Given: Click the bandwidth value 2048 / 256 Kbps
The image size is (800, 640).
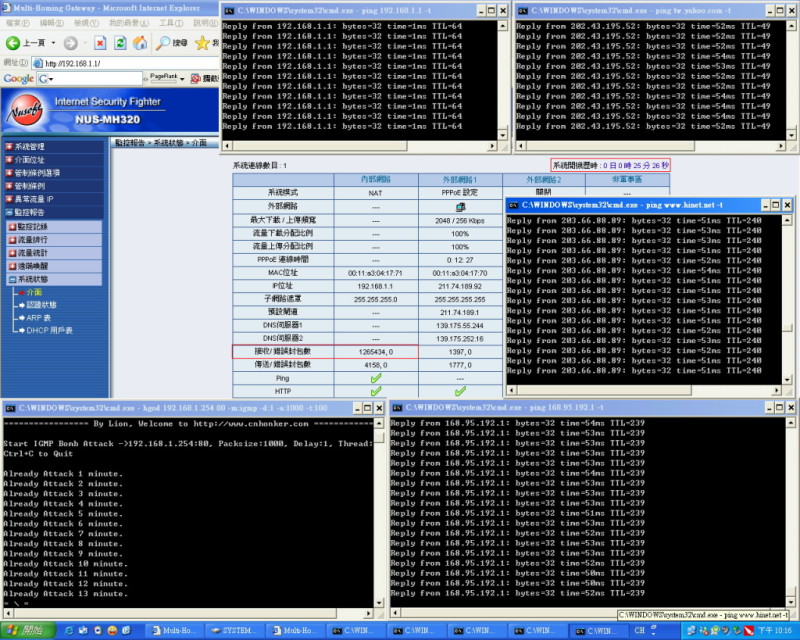Looking at the screenshot, I should coord(460,221).
